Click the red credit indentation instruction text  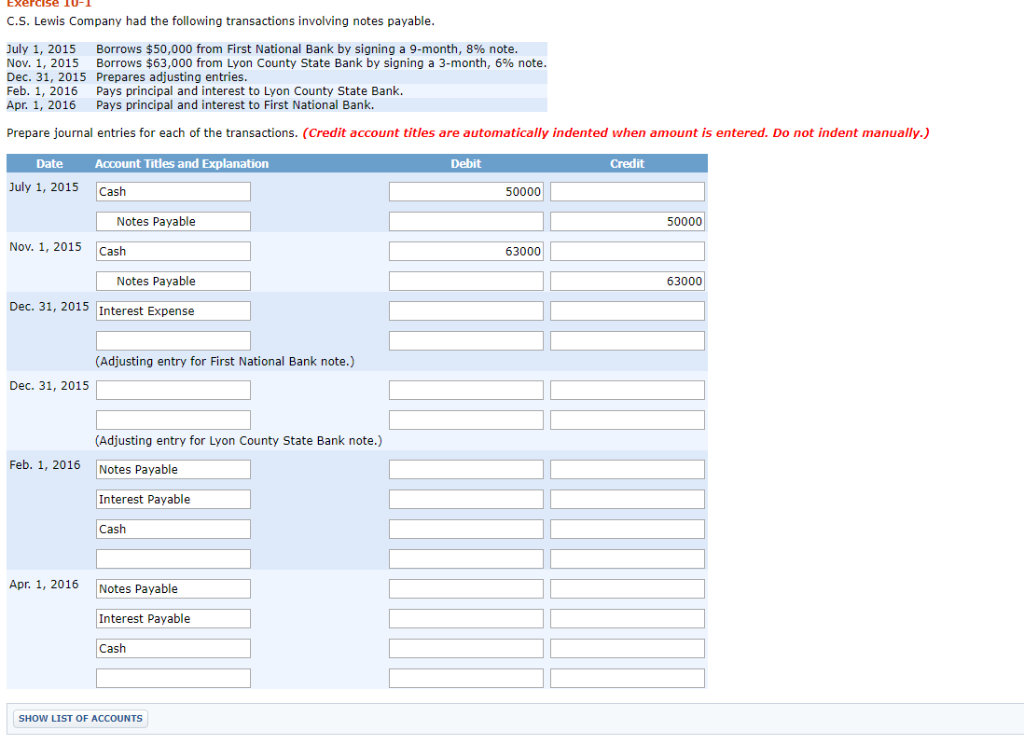pyautogui.click(x=616, y=133)
